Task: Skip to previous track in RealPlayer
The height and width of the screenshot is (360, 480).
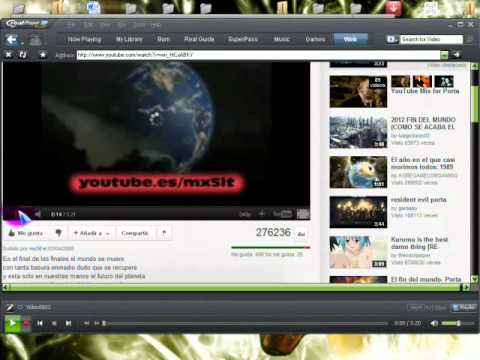Action: 40,323
